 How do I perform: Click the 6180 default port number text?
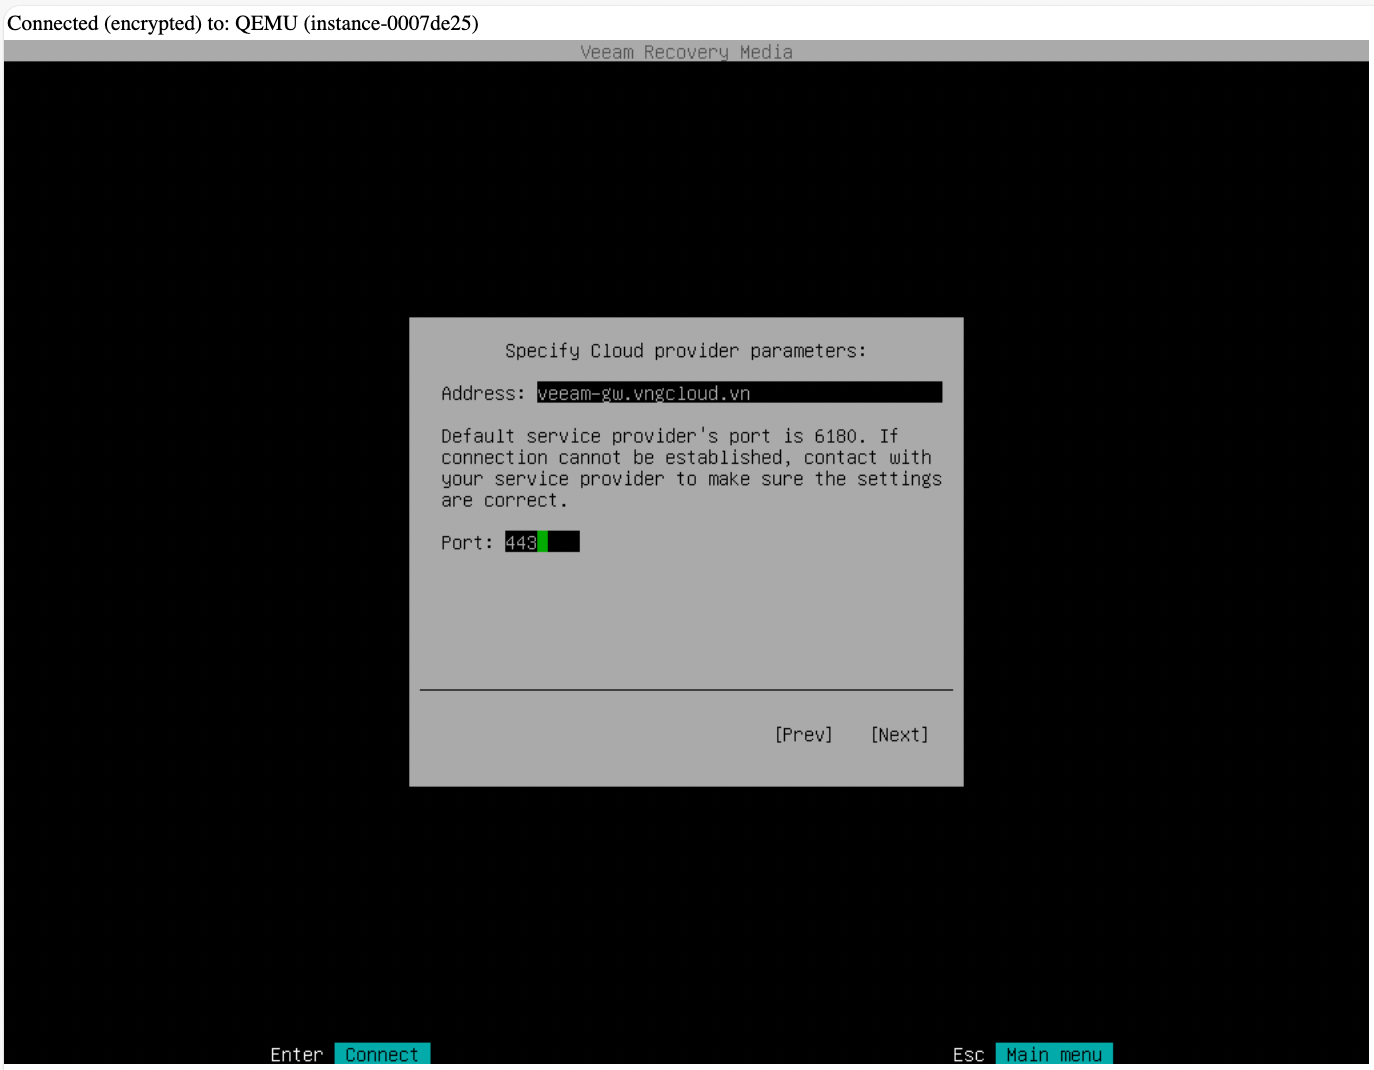coord(835,437)
